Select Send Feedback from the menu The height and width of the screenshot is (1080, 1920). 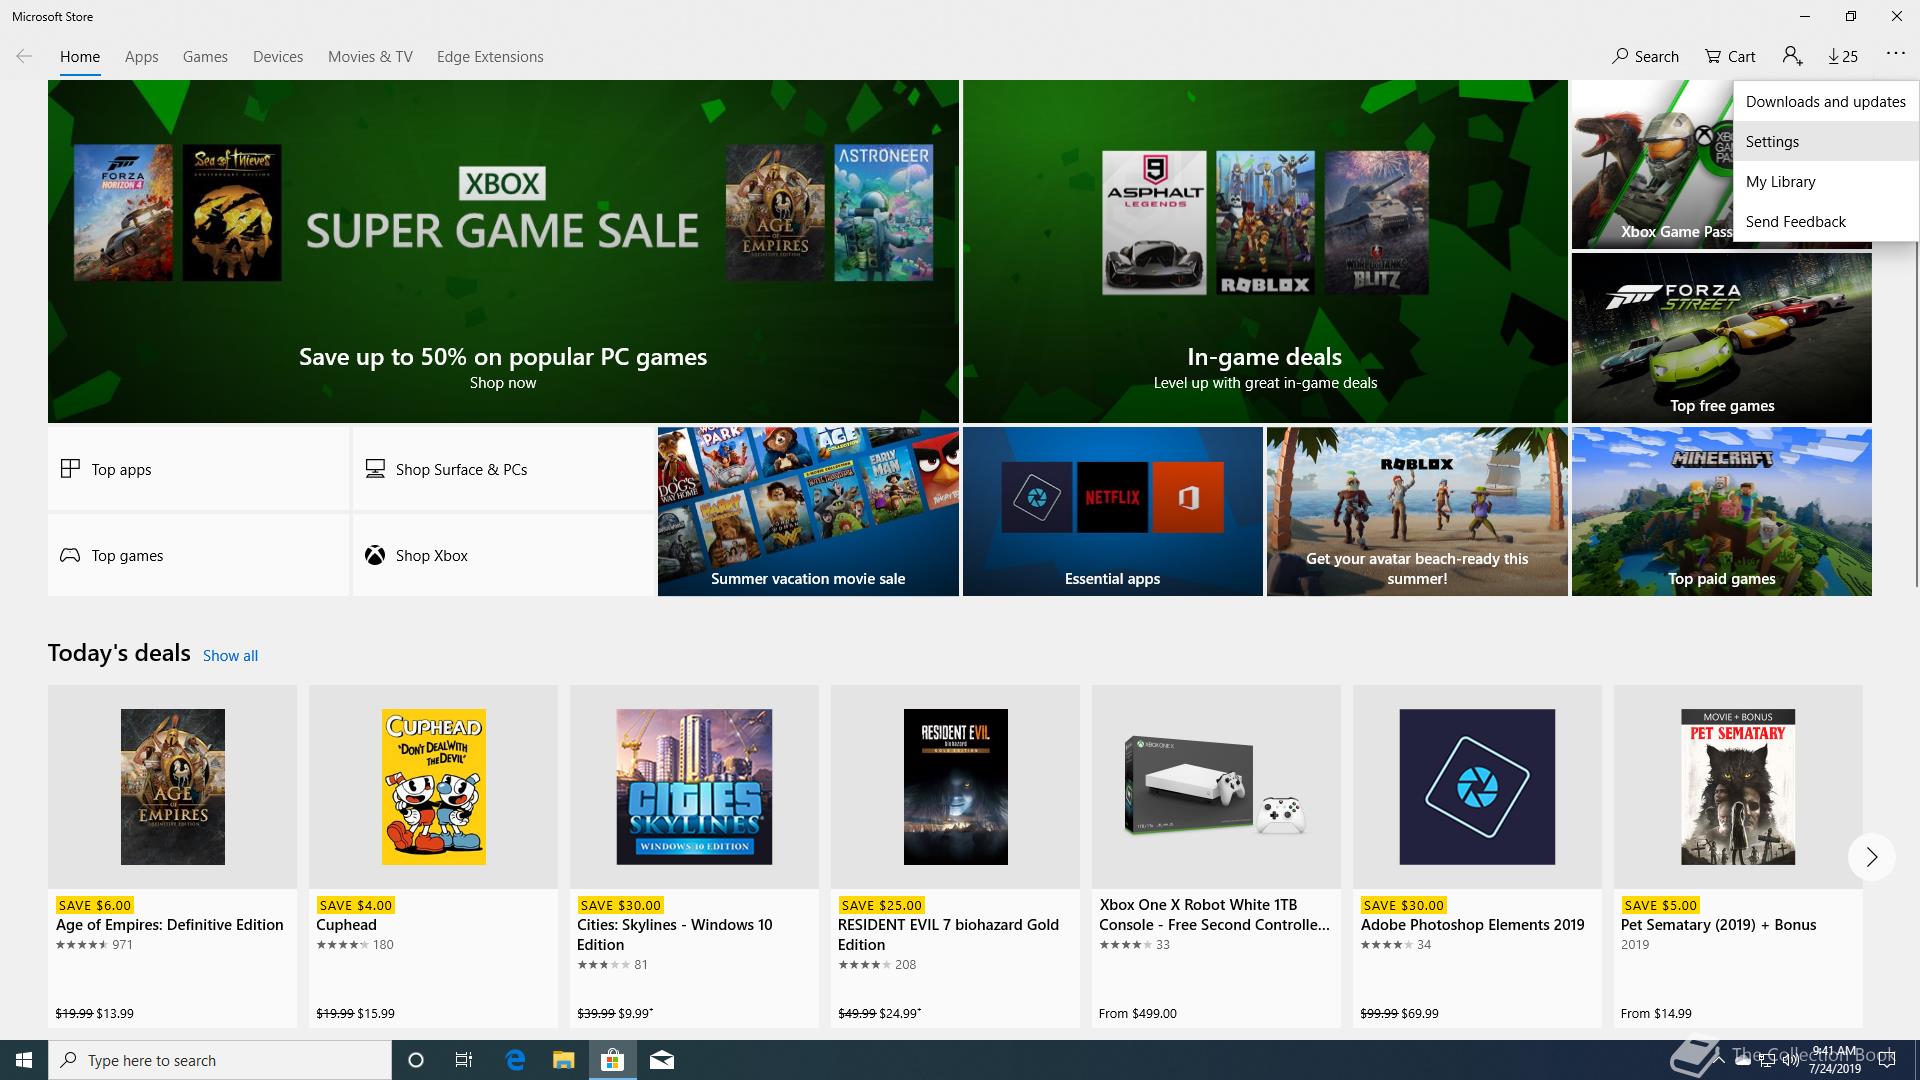(x=1826, y=221)
